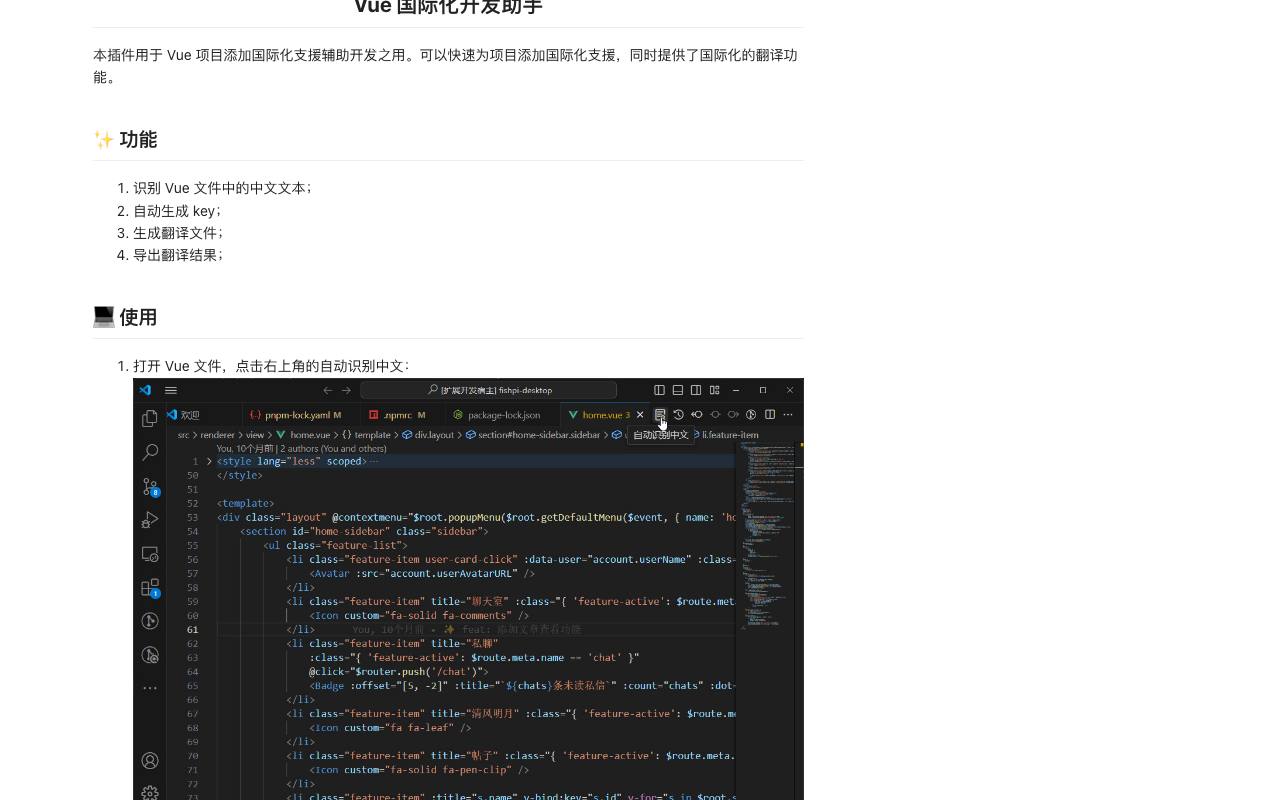Split the editor right
Screen dimensions: 1280x800
[x=770, y=414]
